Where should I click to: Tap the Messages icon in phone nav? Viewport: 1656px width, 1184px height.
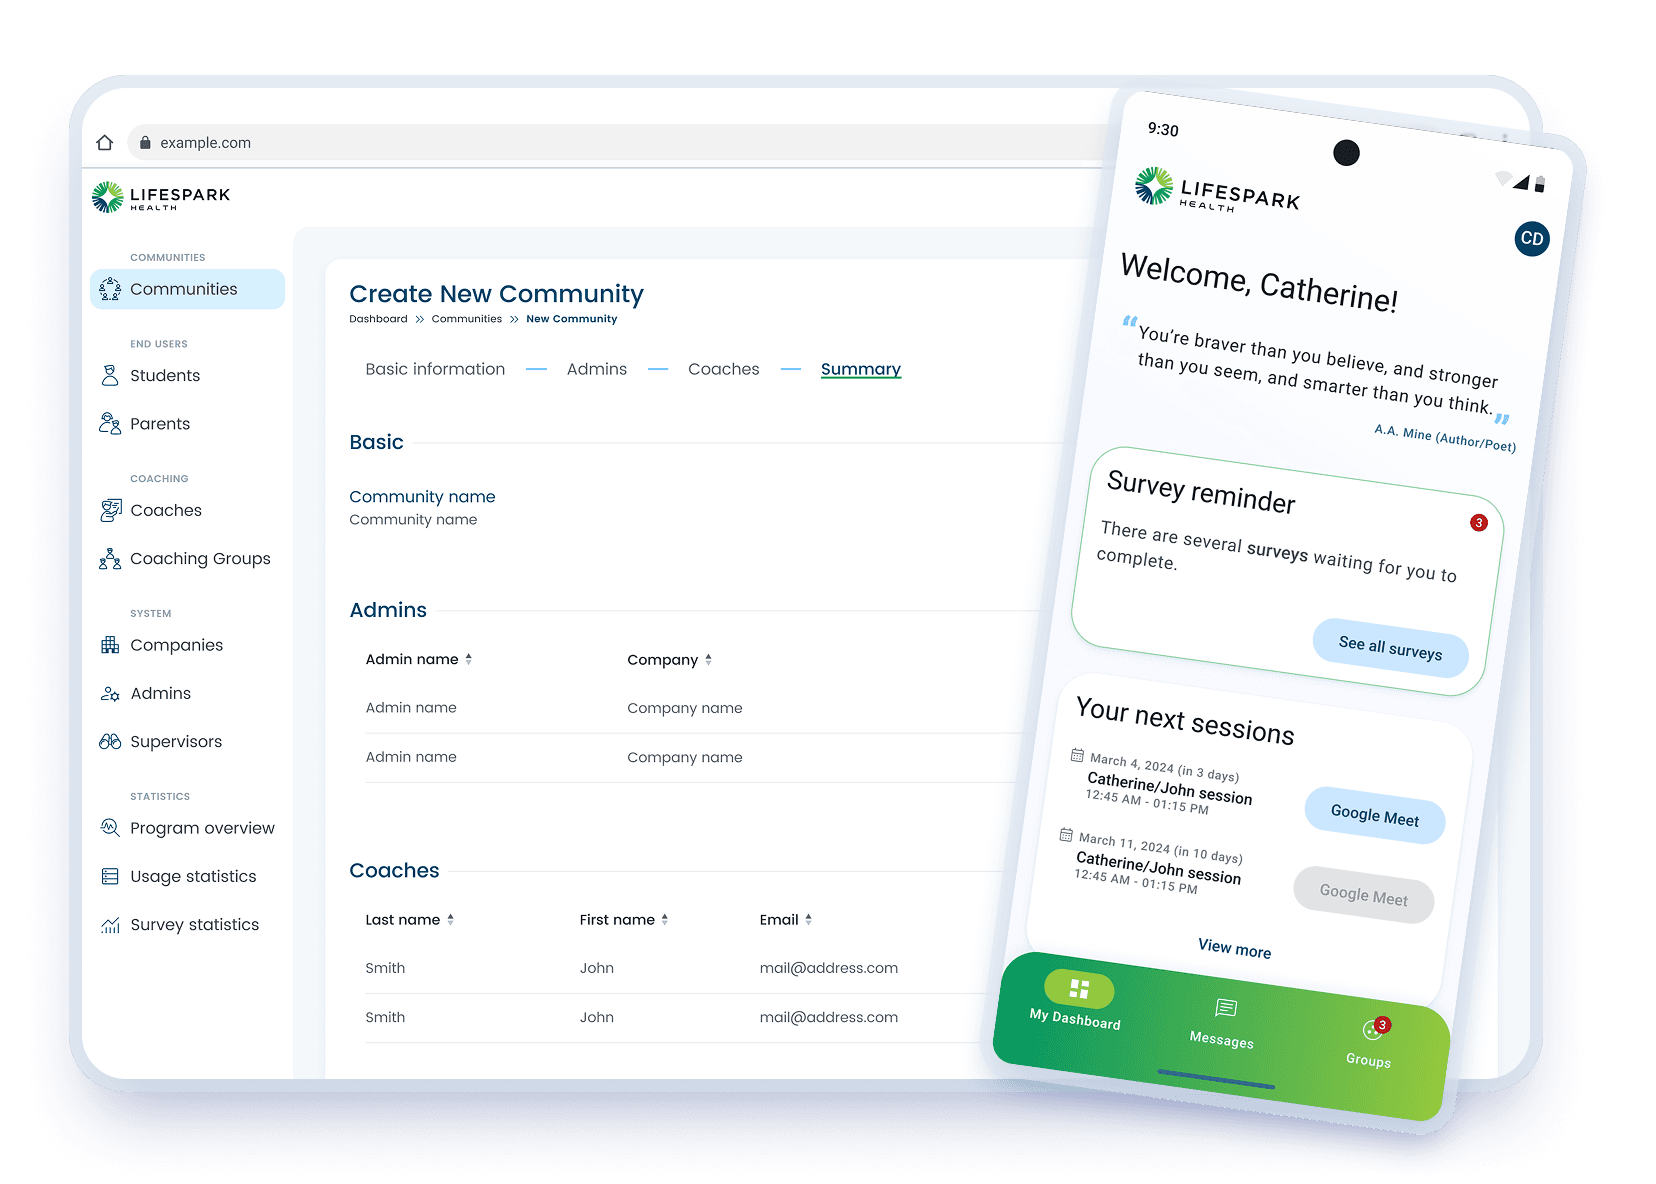tap(1224, 1009)
